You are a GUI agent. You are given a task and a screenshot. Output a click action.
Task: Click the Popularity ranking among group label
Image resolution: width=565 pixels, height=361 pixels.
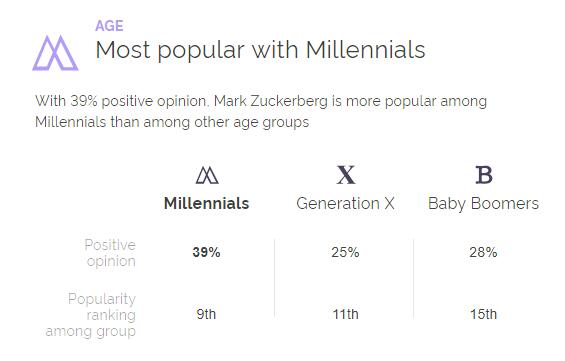[x=91, y=315]
